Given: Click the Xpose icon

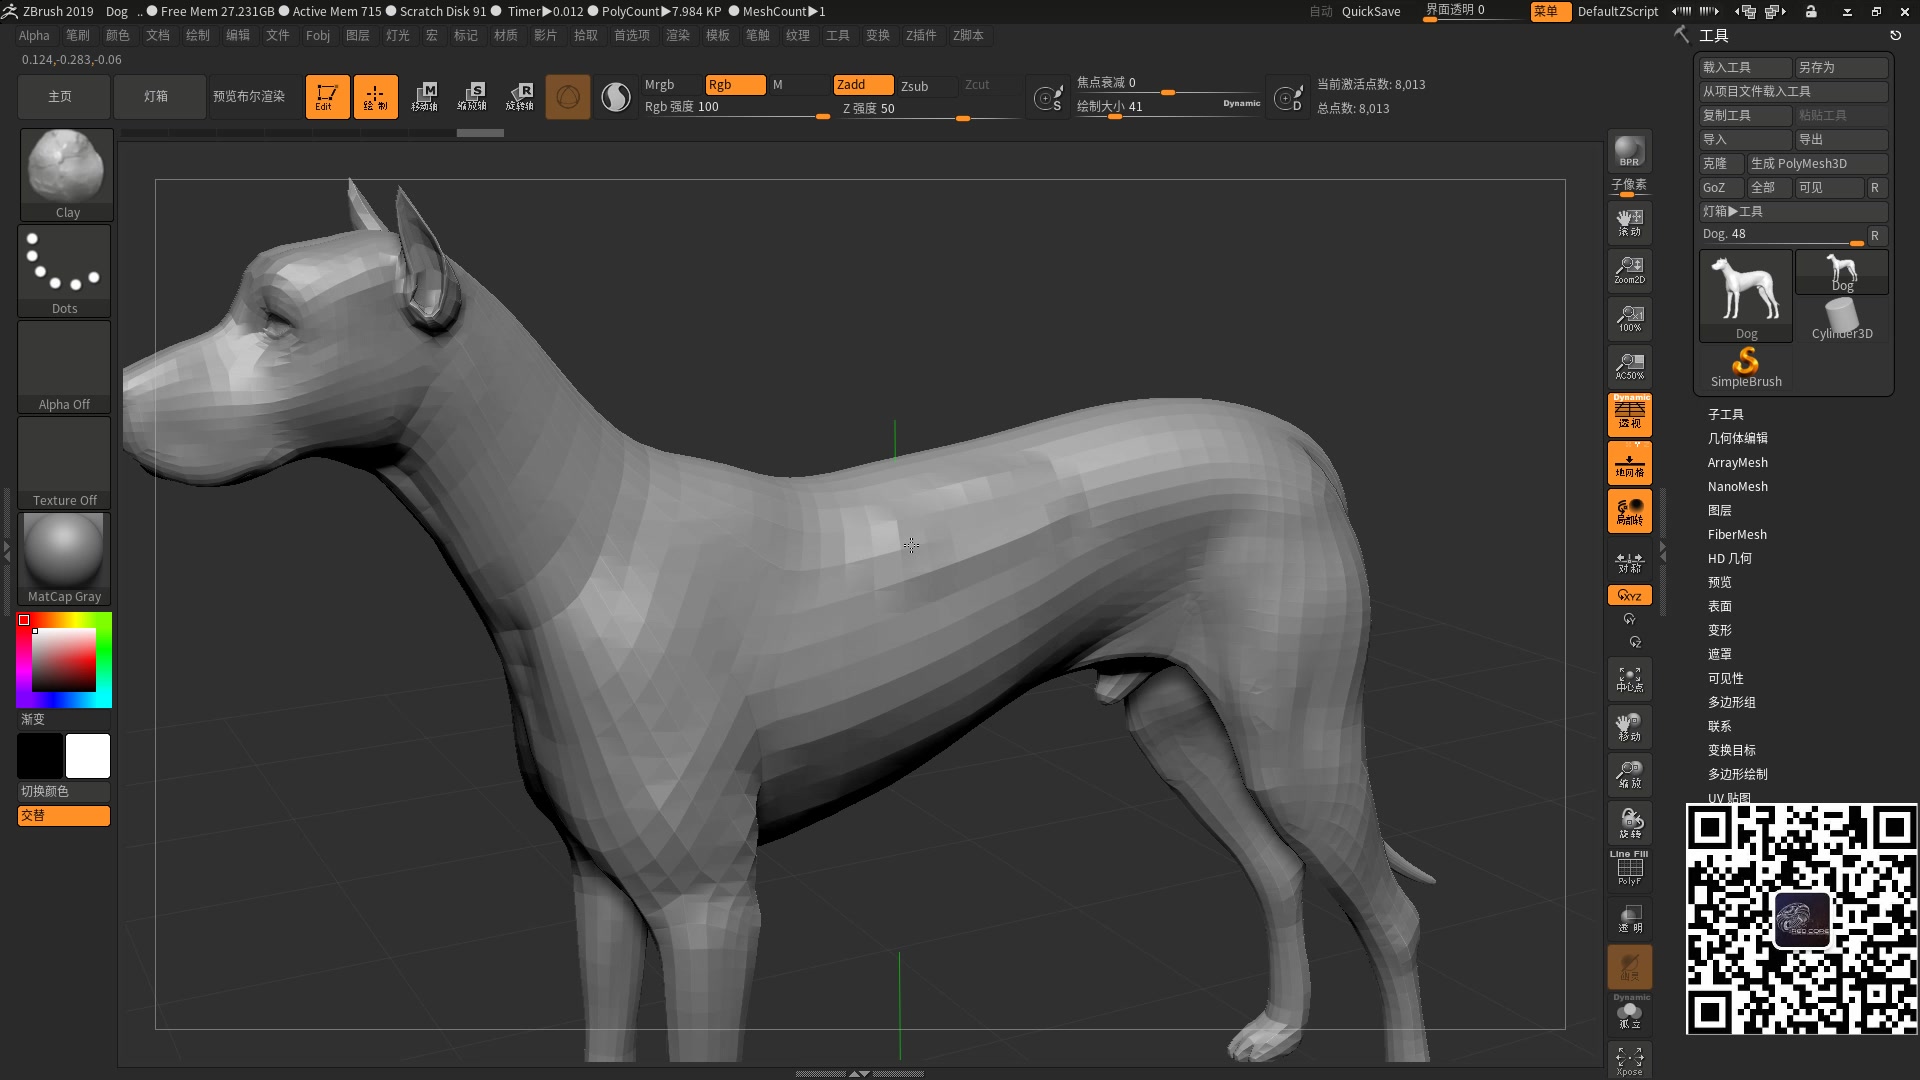Looking at the screenshot, I should click(1629, 1060).
